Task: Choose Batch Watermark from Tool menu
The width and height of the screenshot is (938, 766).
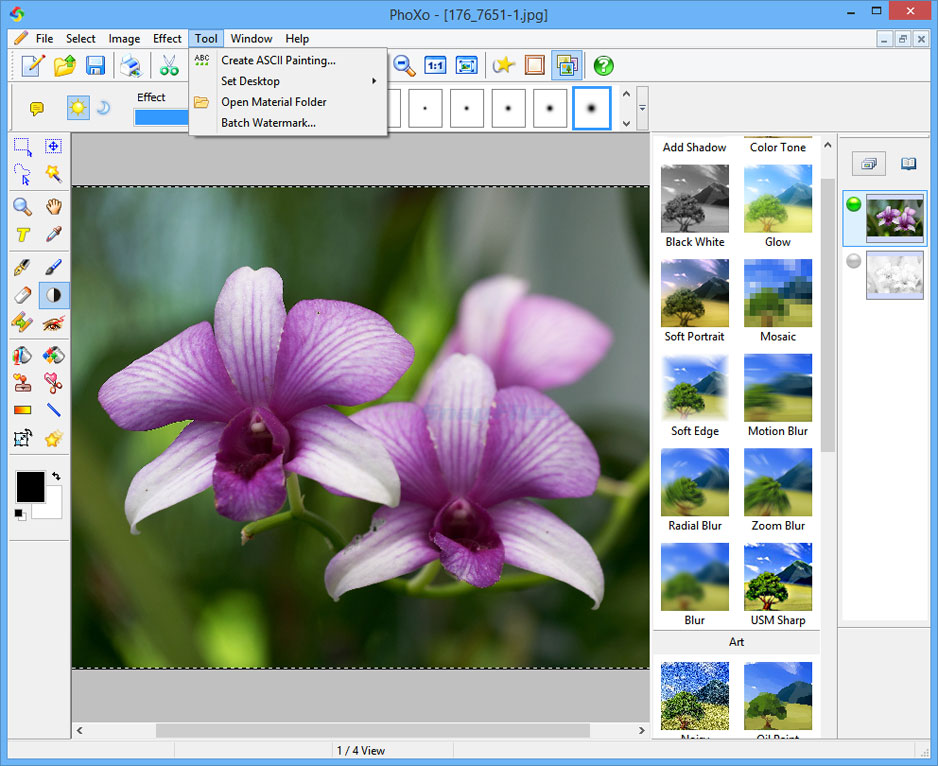Action: click(x=268, y=123)
